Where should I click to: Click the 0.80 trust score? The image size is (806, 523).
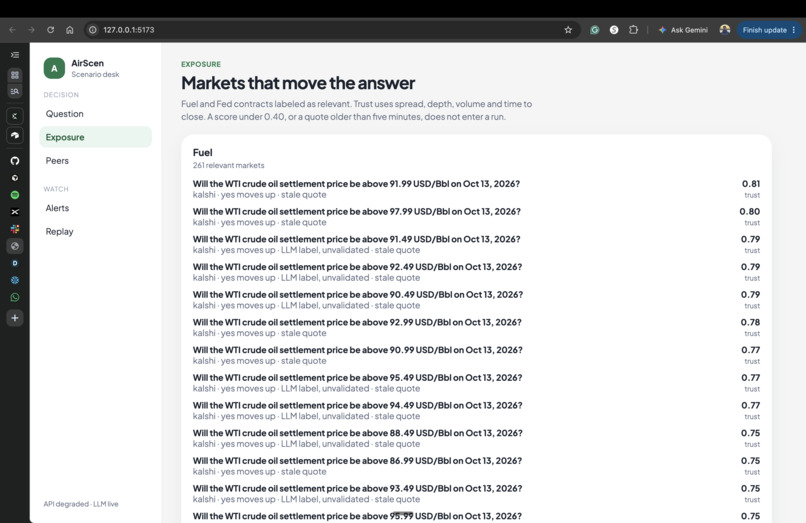click(749, 211)
